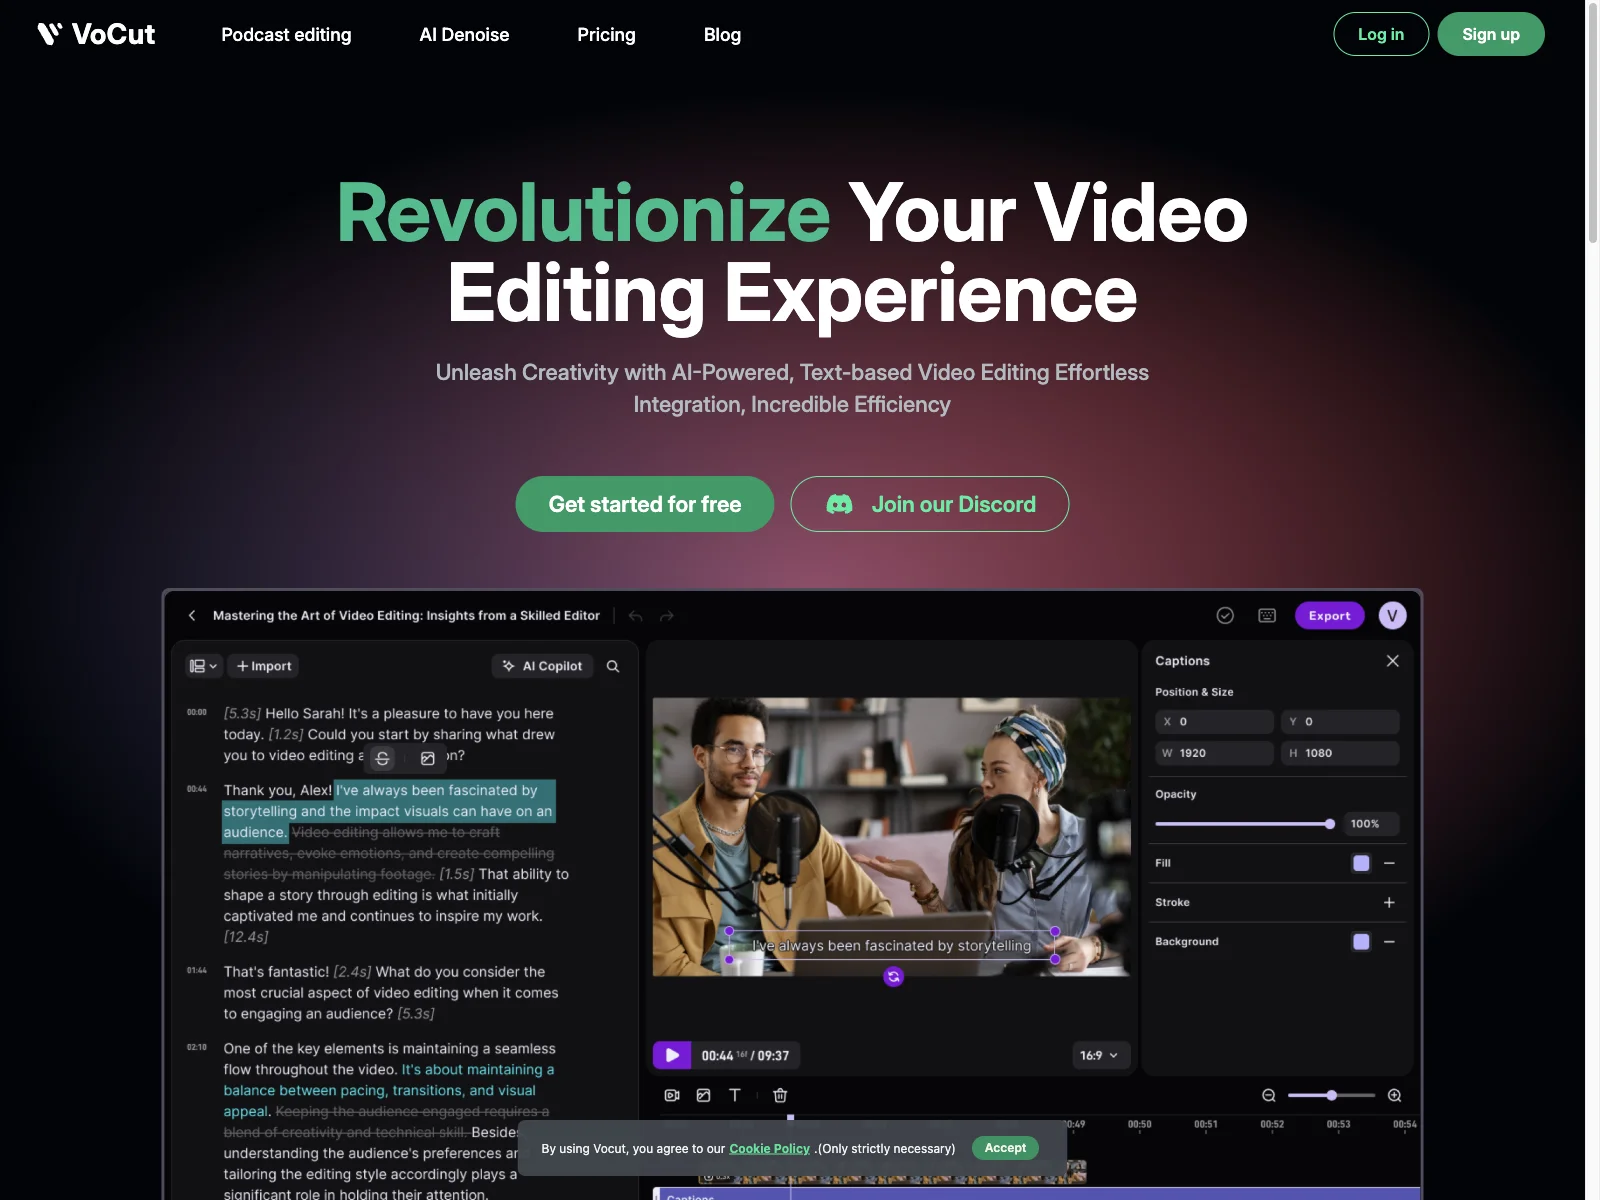Click the trash delete icon
The image size is (1600, 1200).
click(780, 1095)
